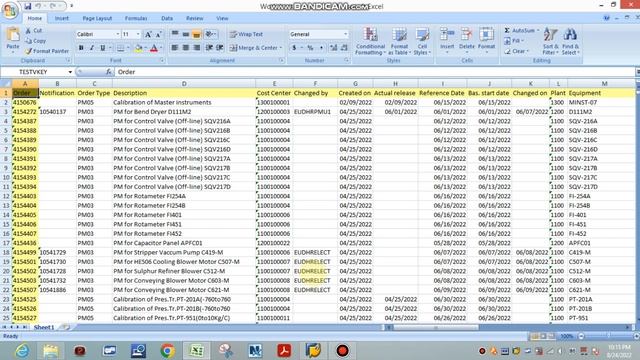This screenshot has width=640, height=360.
Task: Open the Font name Calibri dropdown
Action: tap(118, 34)
